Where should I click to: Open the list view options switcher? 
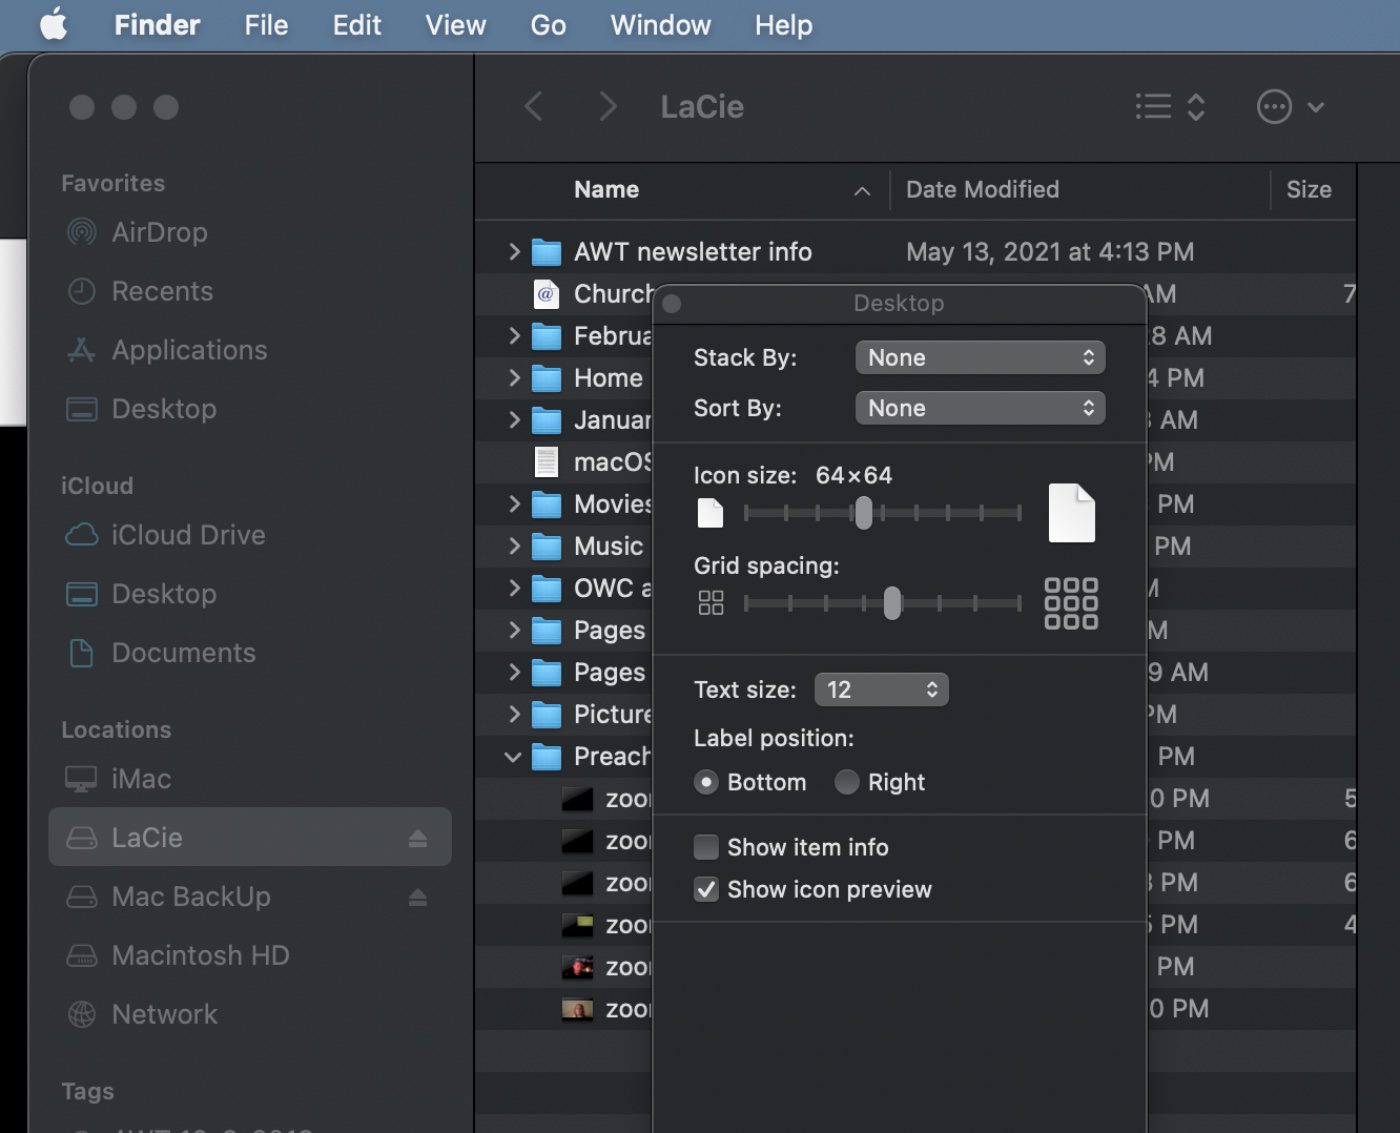pos(1169,106)
